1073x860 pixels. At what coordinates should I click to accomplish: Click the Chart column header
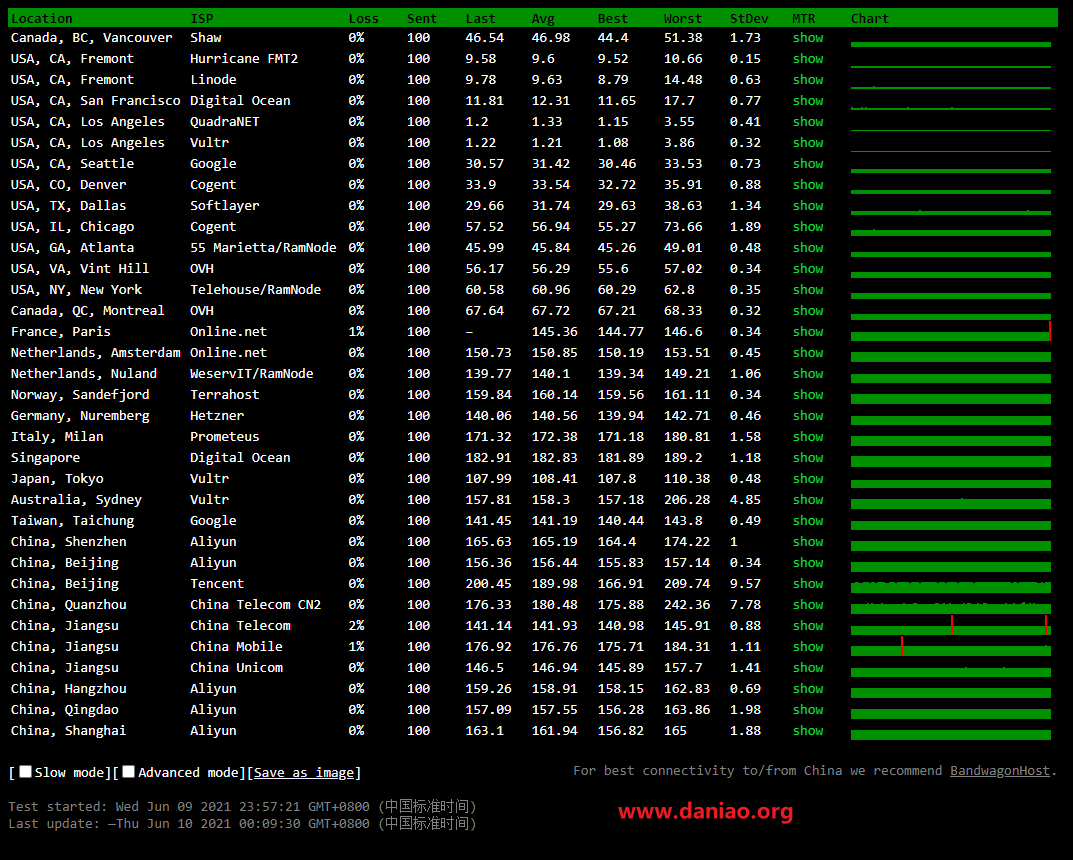coord(870,18)
